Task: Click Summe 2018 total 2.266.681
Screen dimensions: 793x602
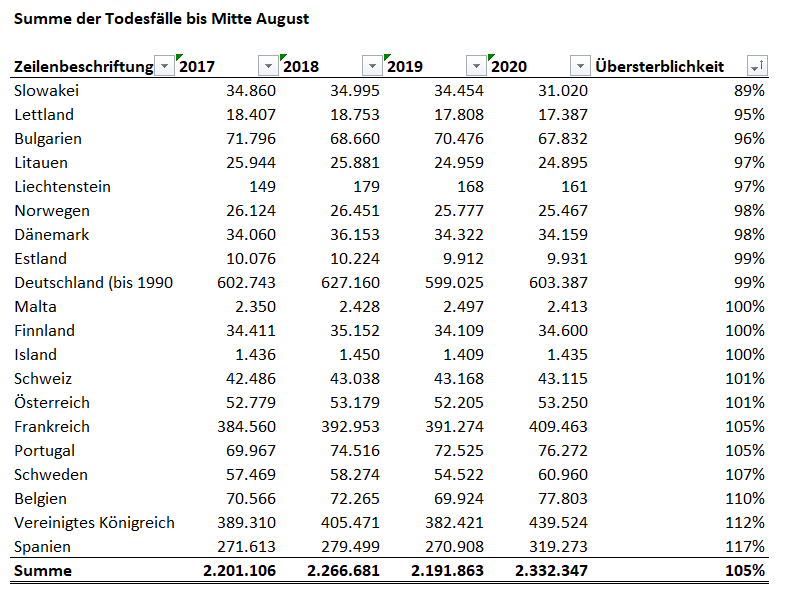Action: [343, 571]
